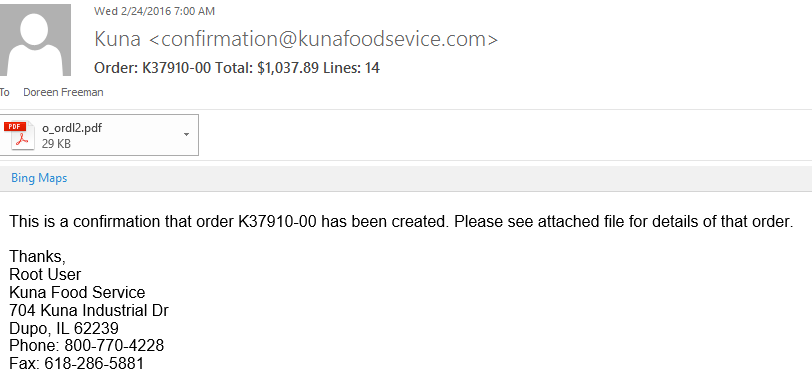The height and width of the screenshot is (382, 812).
Task: Click the fax number 618-286-5881
Action: pyautogui.click(x=94, y=363)
